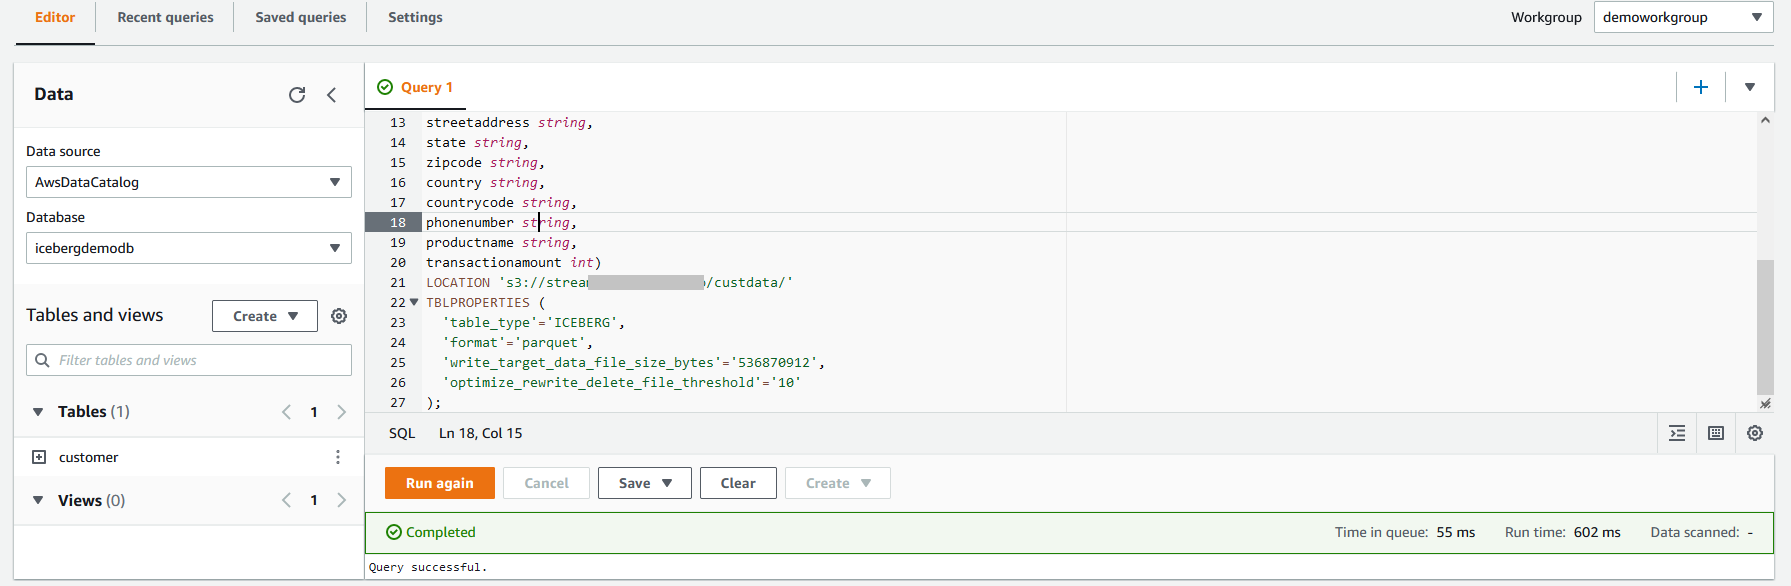Open editor preferences gear icon

(x=1755, y=433)
